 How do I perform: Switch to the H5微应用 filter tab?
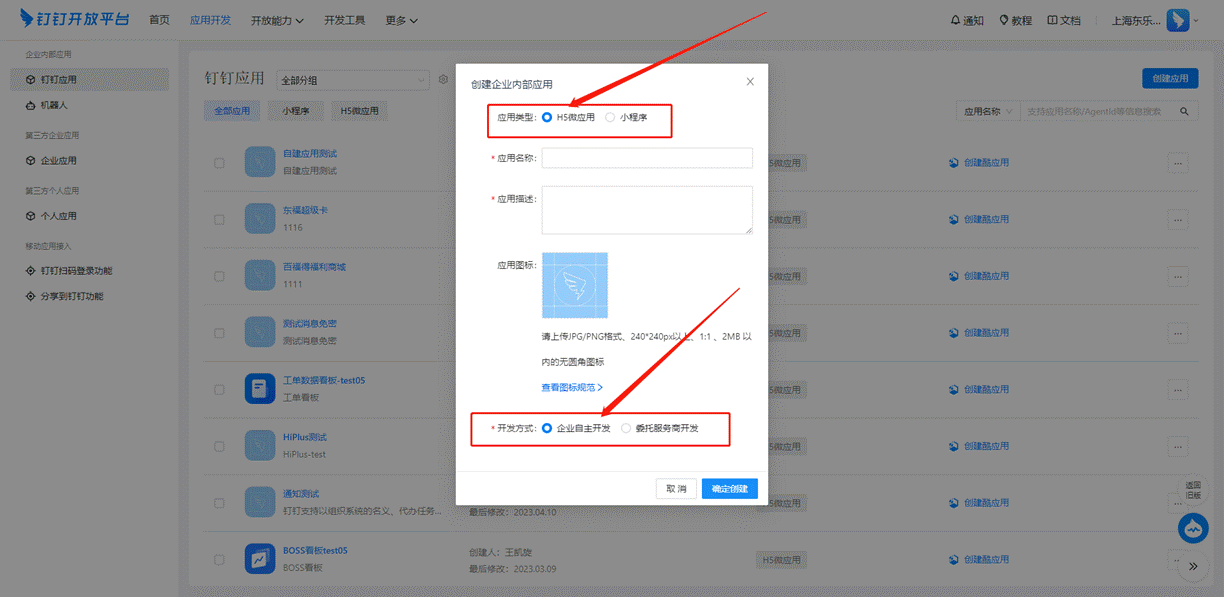[x=359, y=111]
